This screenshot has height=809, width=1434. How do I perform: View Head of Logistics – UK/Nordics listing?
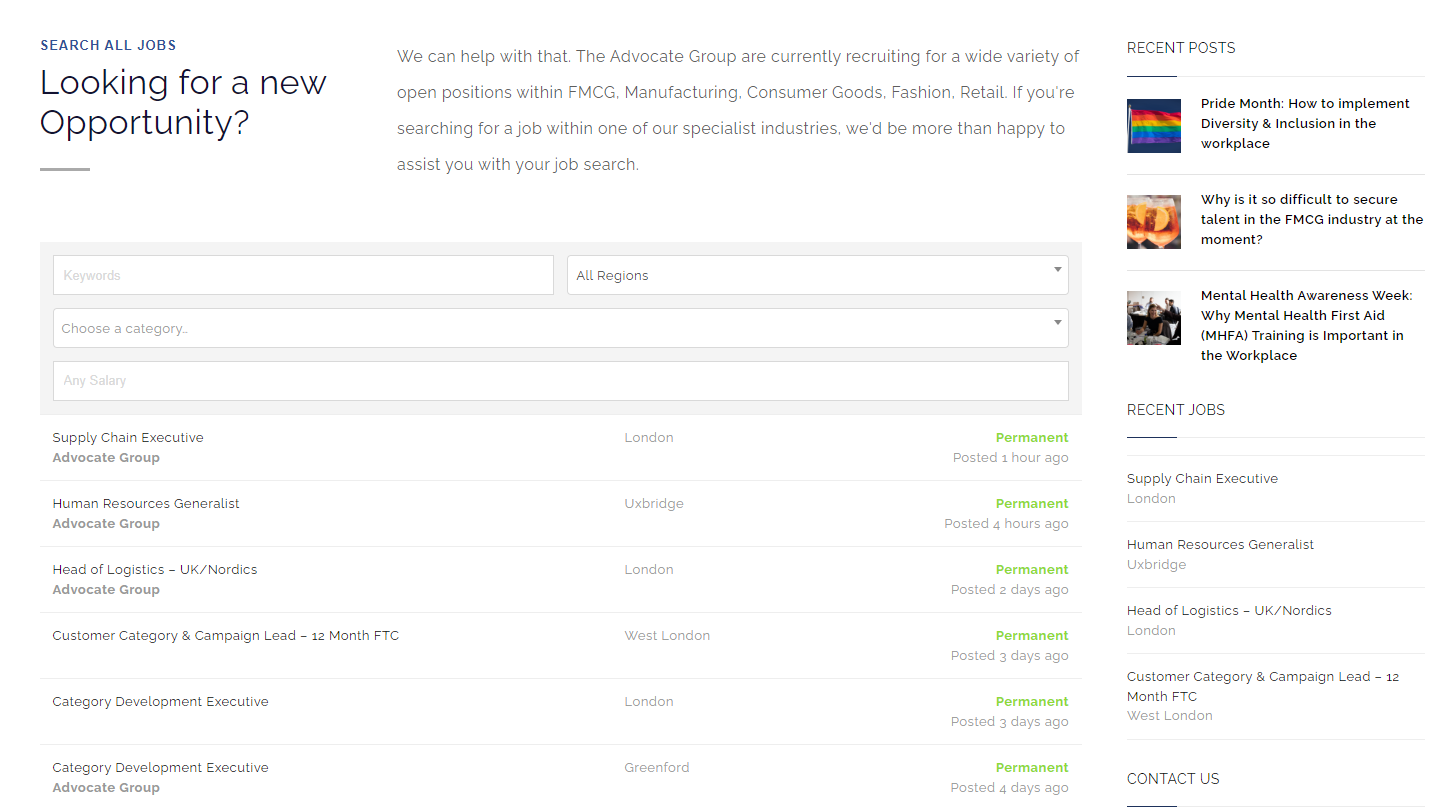pos(155,570)
